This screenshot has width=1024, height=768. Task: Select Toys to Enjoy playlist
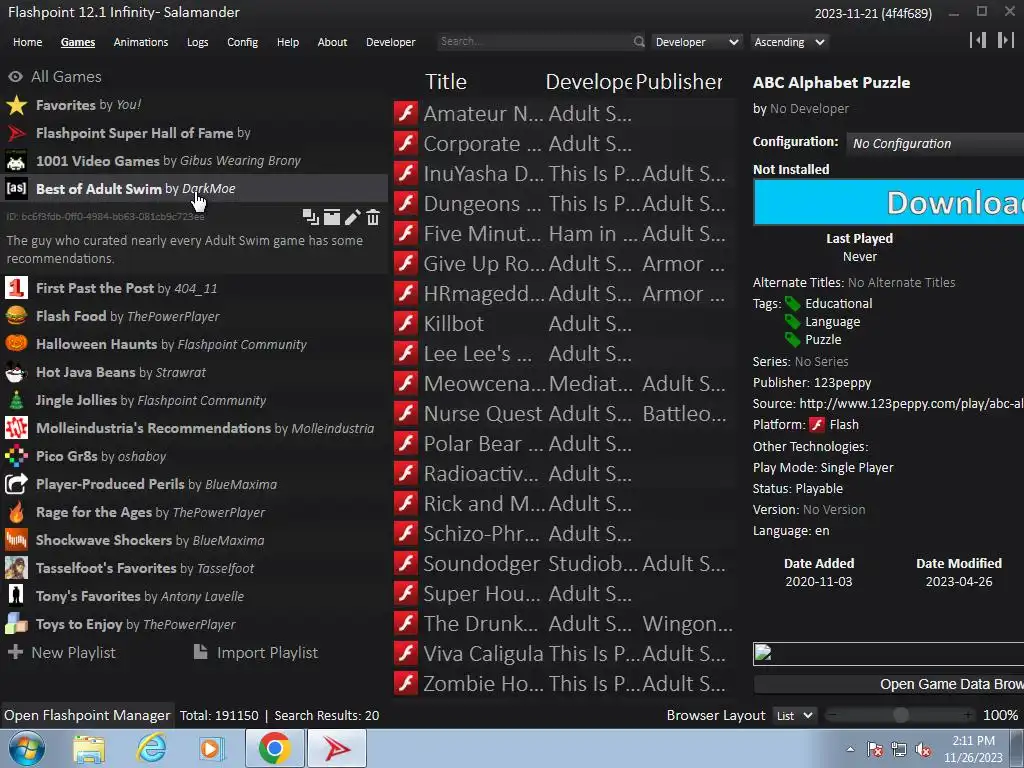coord(195,624)
